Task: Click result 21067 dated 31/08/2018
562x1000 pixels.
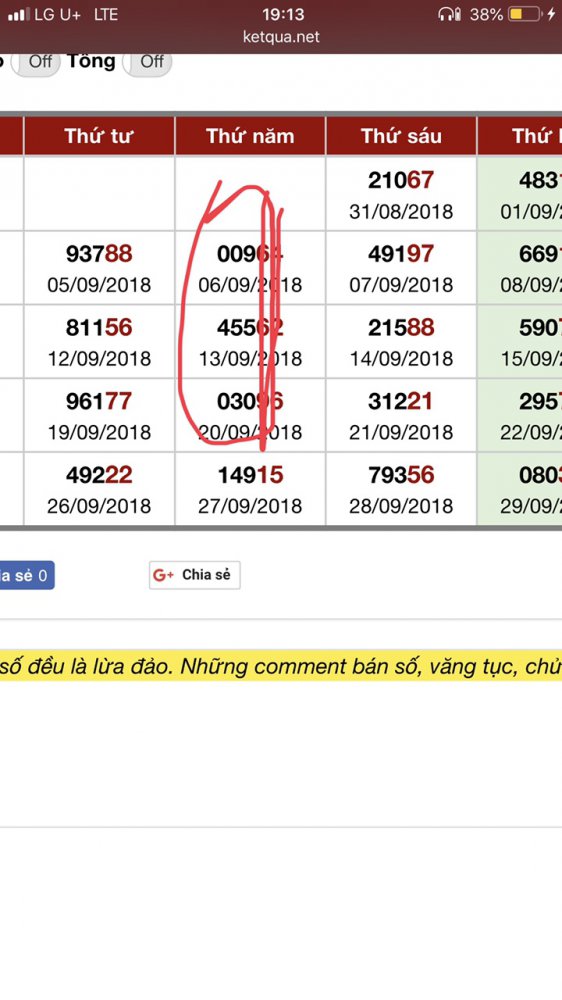Action: point(401,194)
